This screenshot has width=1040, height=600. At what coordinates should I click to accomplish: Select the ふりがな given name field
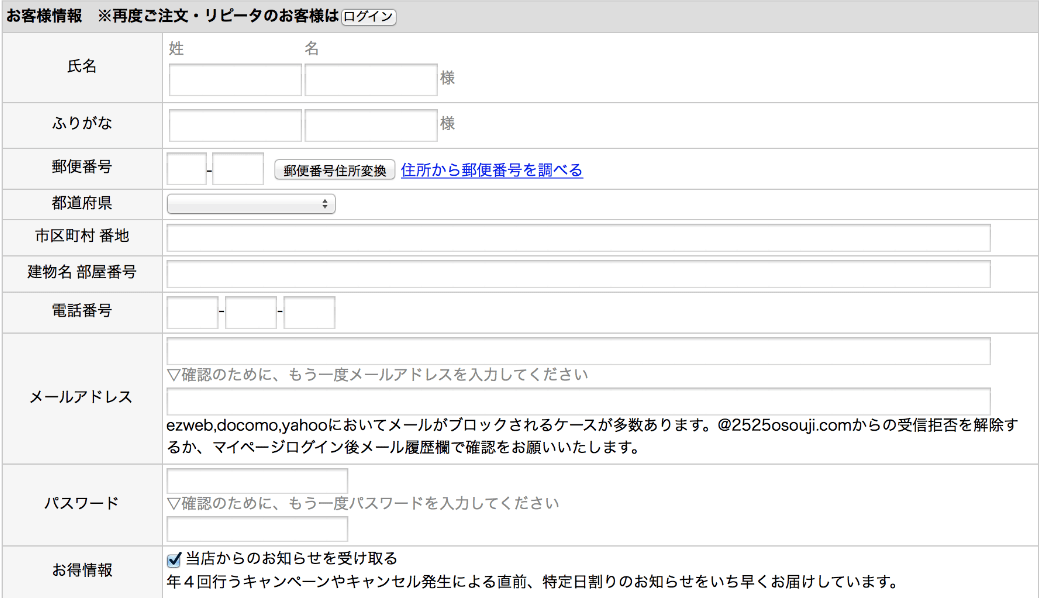coord(370,124)
